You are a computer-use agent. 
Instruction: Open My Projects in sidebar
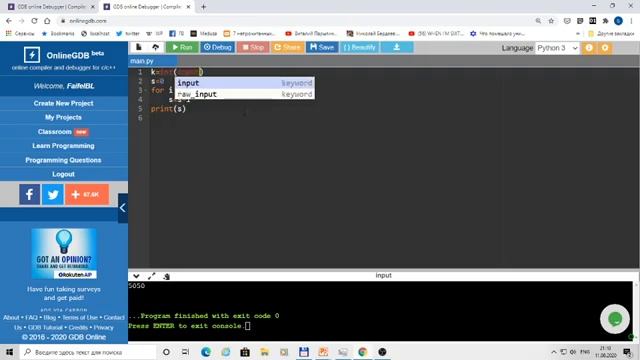[64, 117]
